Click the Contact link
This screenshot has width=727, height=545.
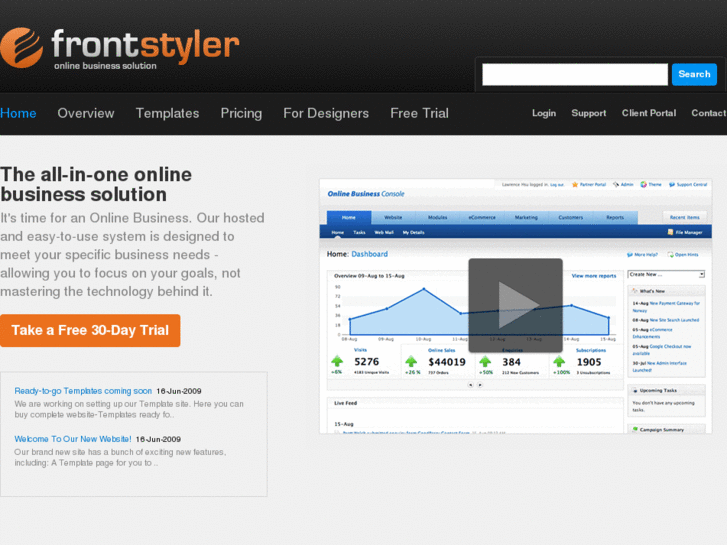(708, 113)
